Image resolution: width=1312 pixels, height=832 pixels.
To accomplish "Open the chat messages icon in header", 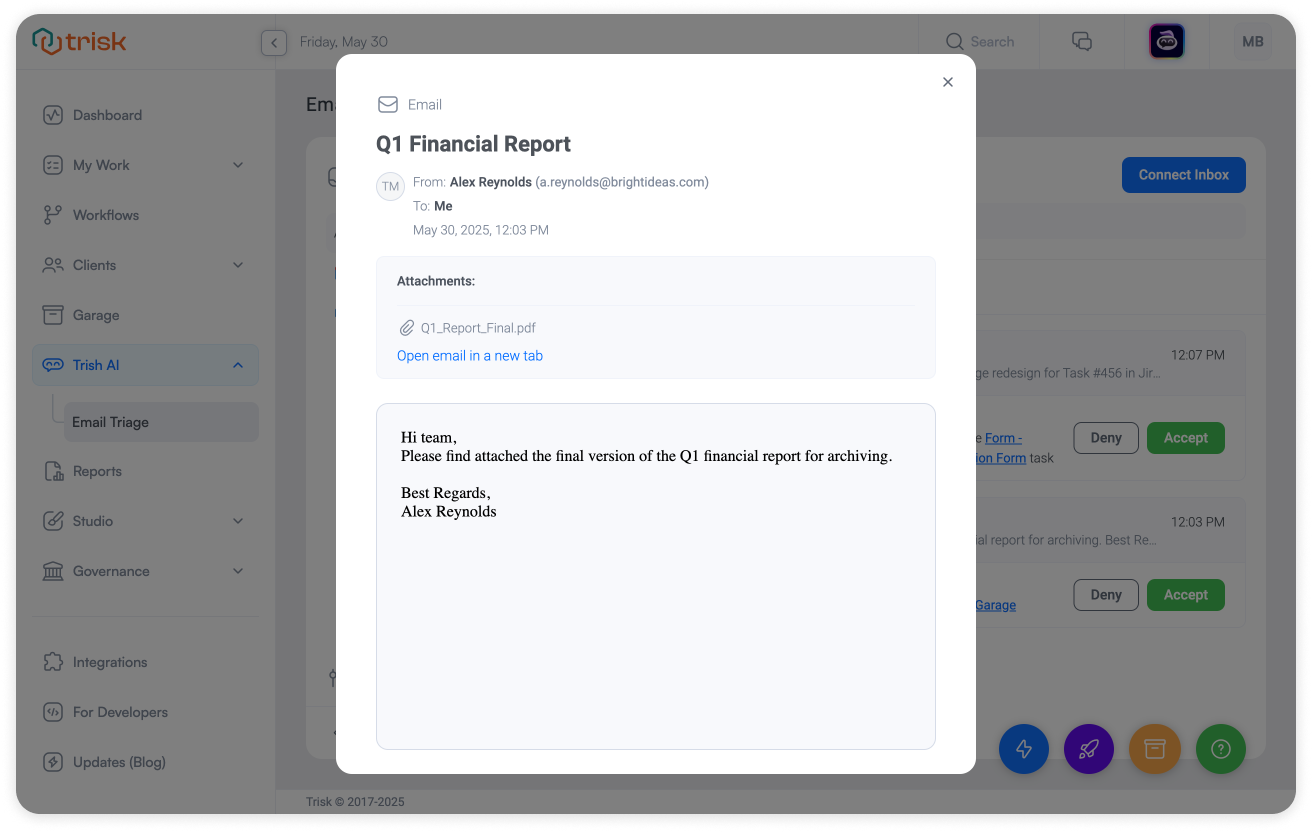I will (1081, 42).
